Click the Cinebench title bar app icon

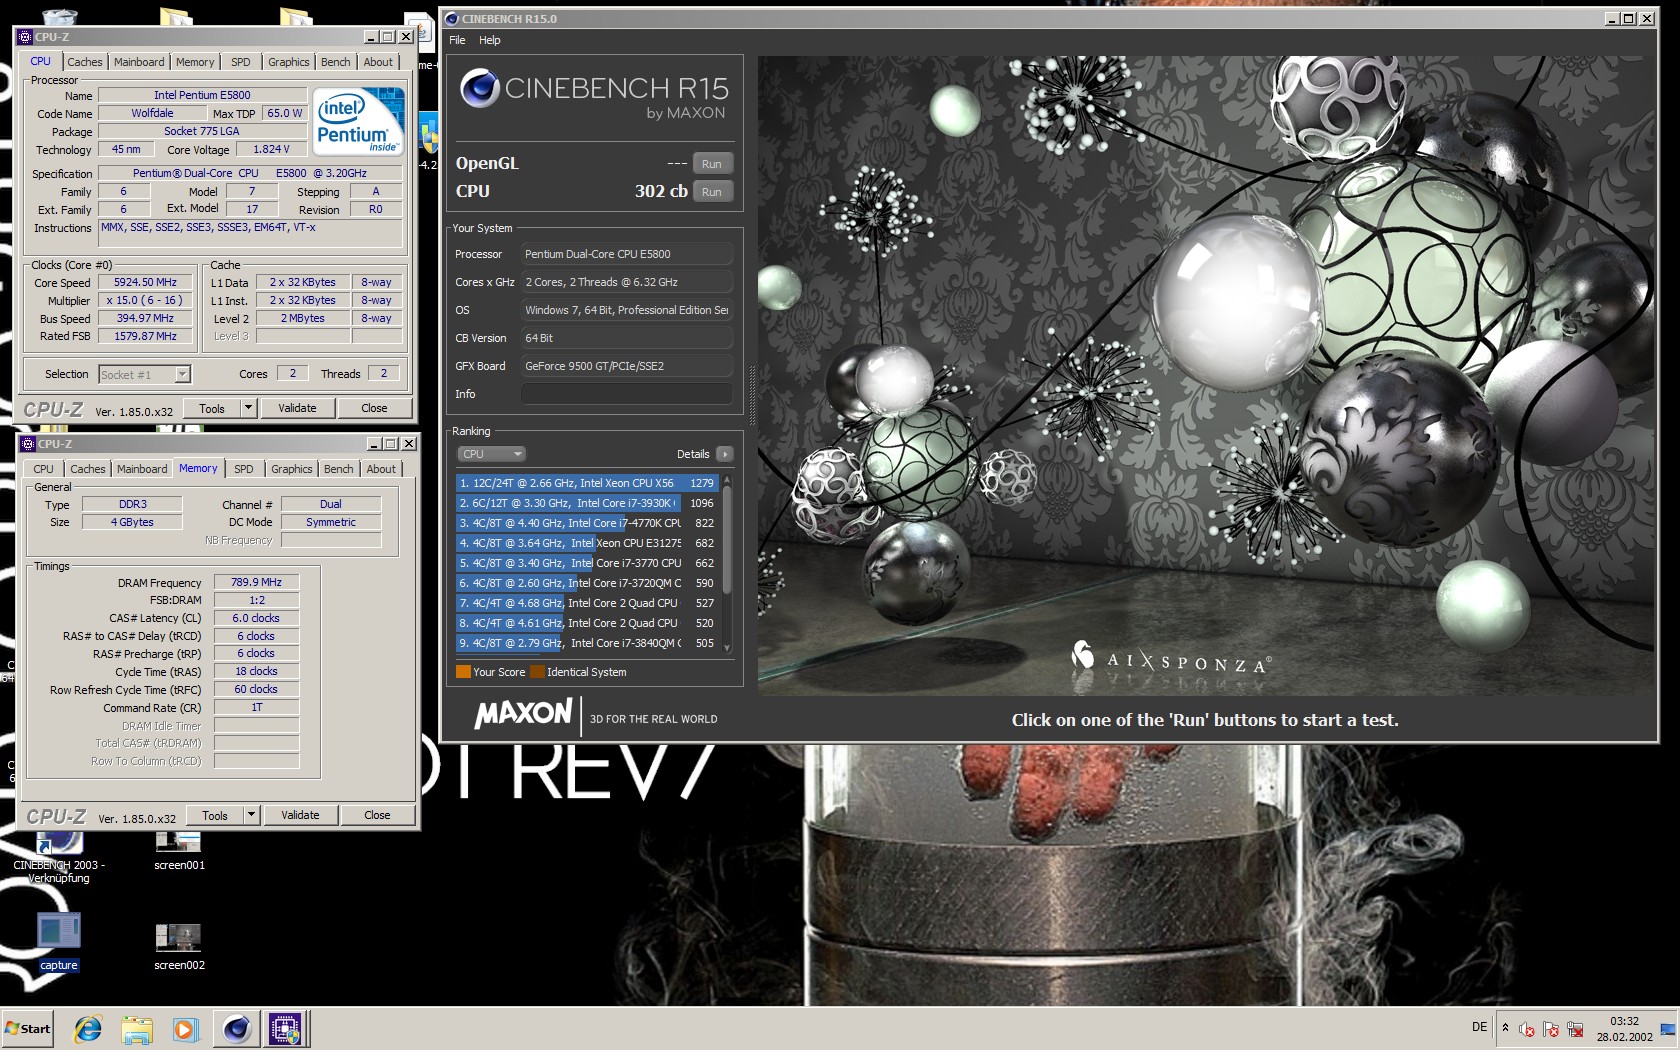click(451, 18)
